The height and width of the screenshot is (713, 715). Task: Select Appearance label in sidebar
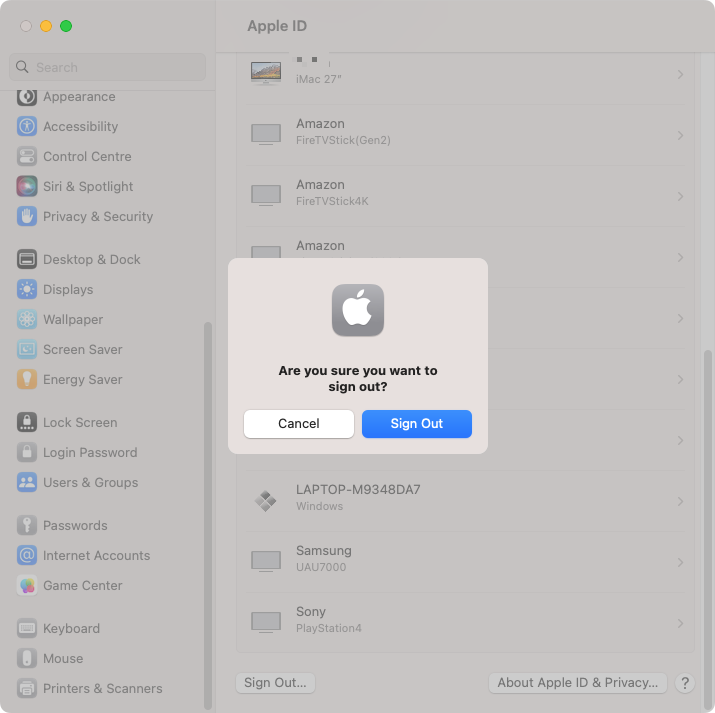tap(79, 97)
